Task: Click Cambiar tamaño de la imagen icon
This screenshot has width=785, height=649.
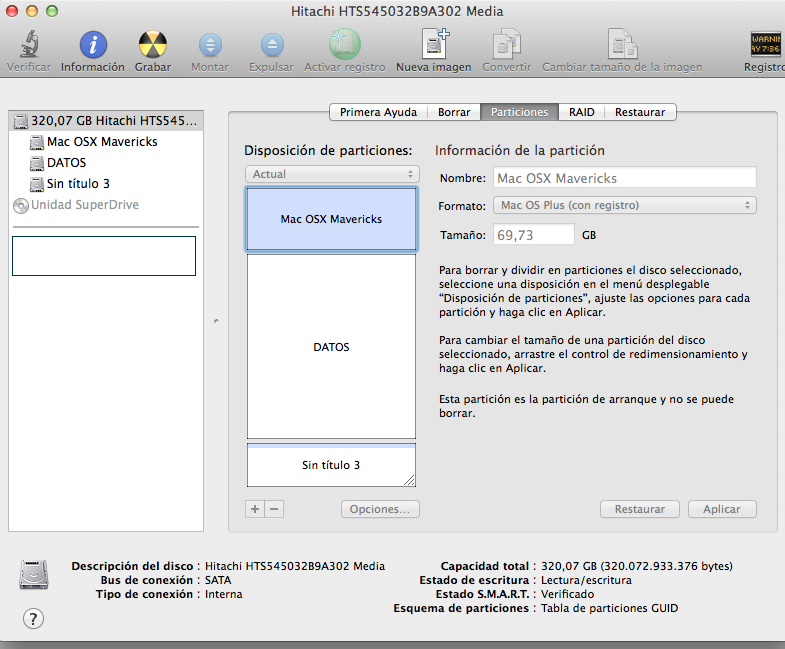Action: coord(622,44)
